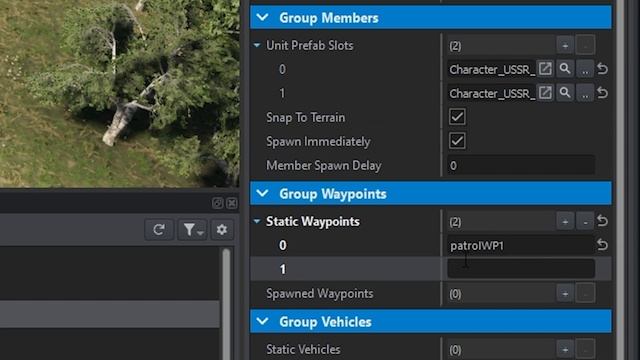Click Character_USSR_ field in slot 0
The width and height of the screenshot is (640, 360).
pos(491,69)
